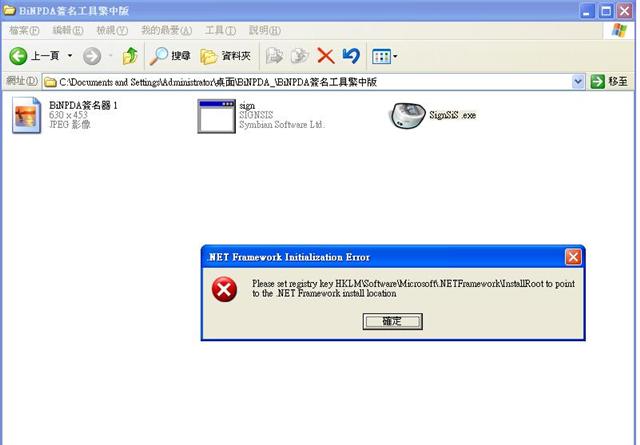The image size is (640, 445).
Task: Expand the address bar dropdown
Action: coord(578,82)
